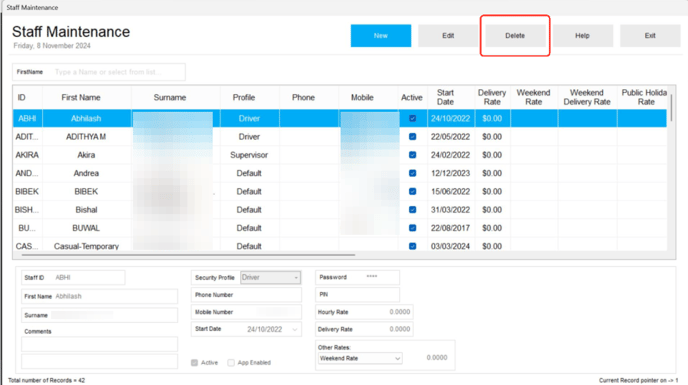Sort by Weekend Delivery Rate column header
The height and width of the screenshot is (385, 688).
(x=587, y=97)
